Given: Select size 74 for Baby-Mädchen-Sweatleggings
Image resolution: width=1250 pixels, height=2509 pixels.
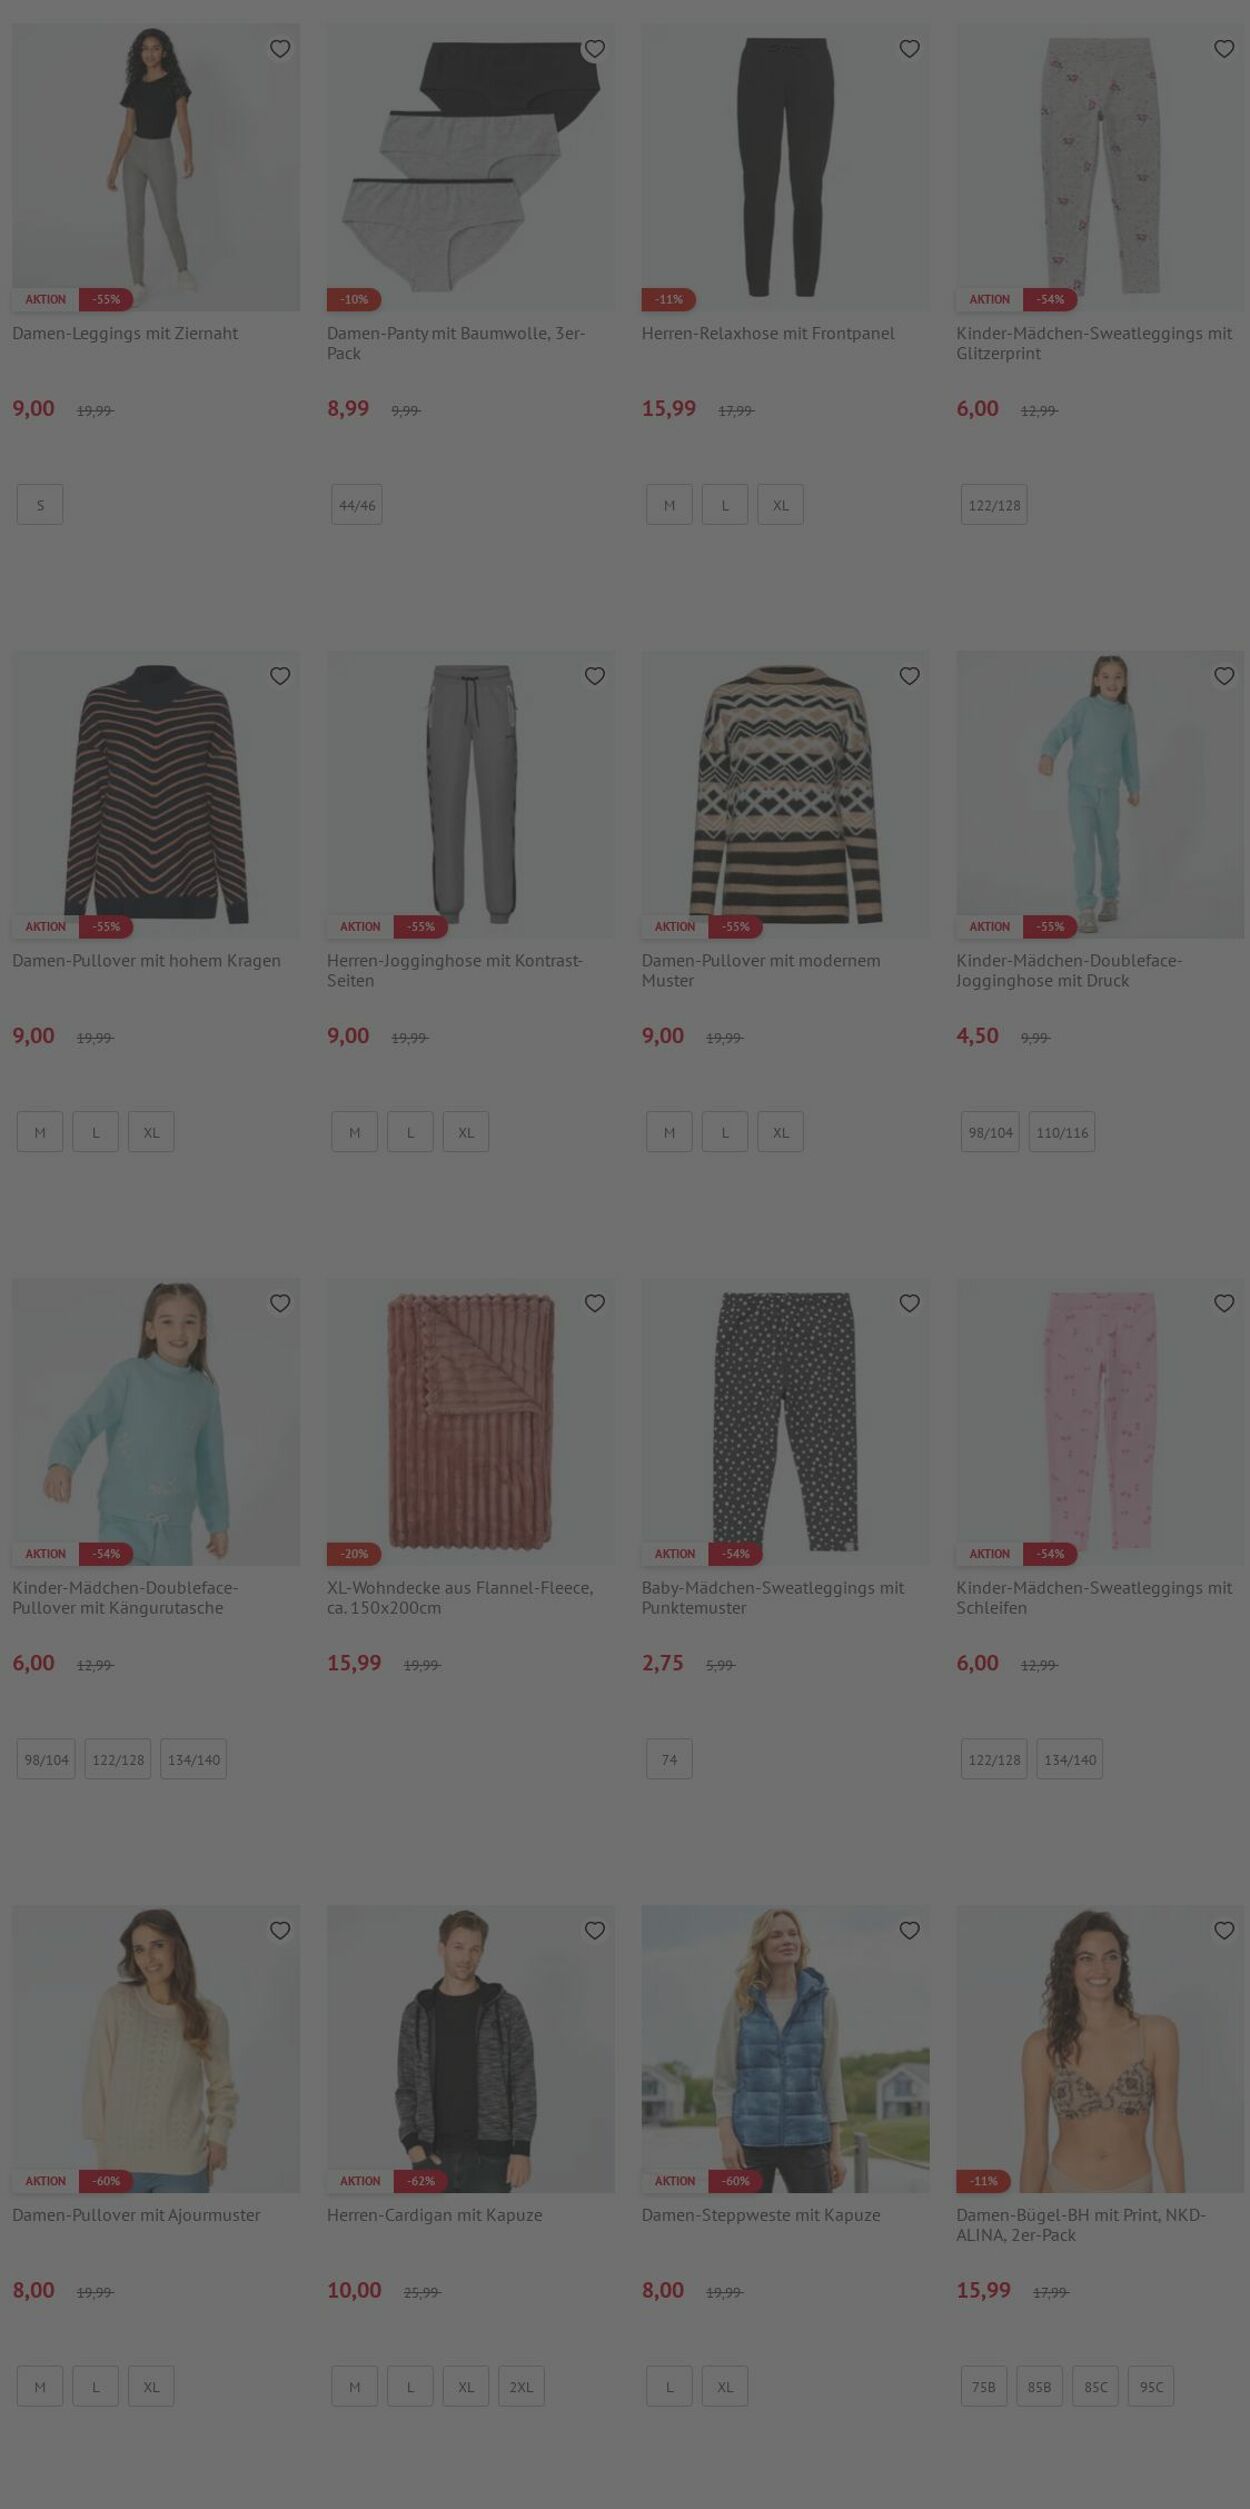Looking at the screenshot, I should (669, 1759).
